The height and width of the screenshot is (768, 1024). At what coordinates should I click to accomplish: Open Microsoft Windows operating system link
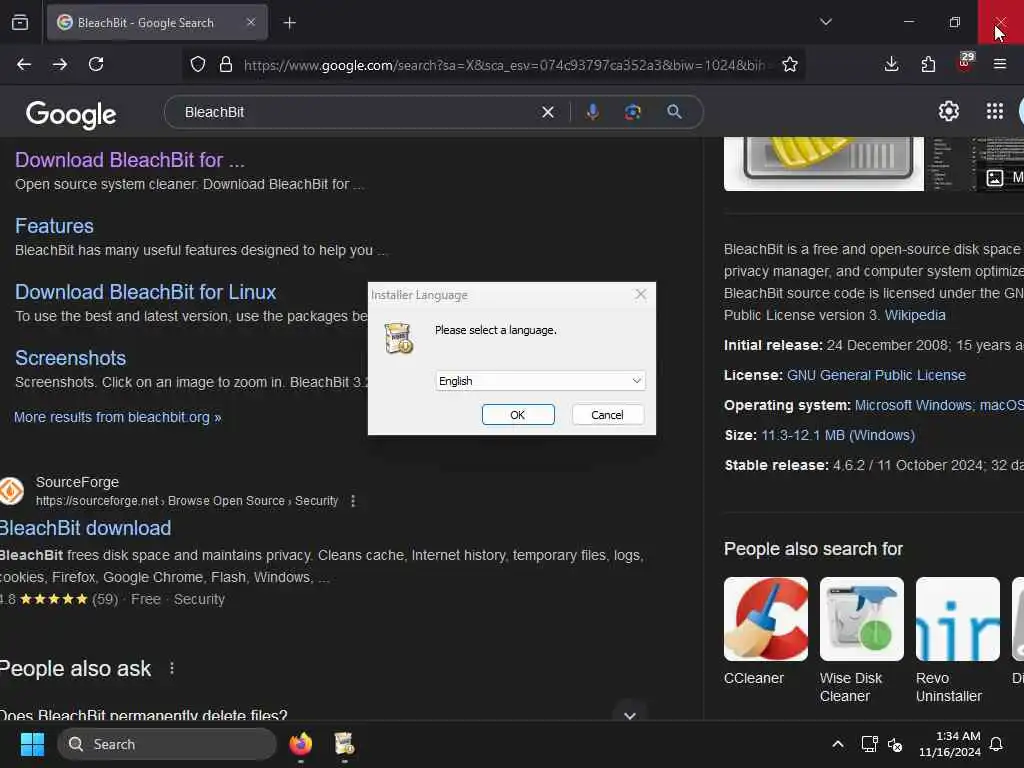click(x=912, y=406)
